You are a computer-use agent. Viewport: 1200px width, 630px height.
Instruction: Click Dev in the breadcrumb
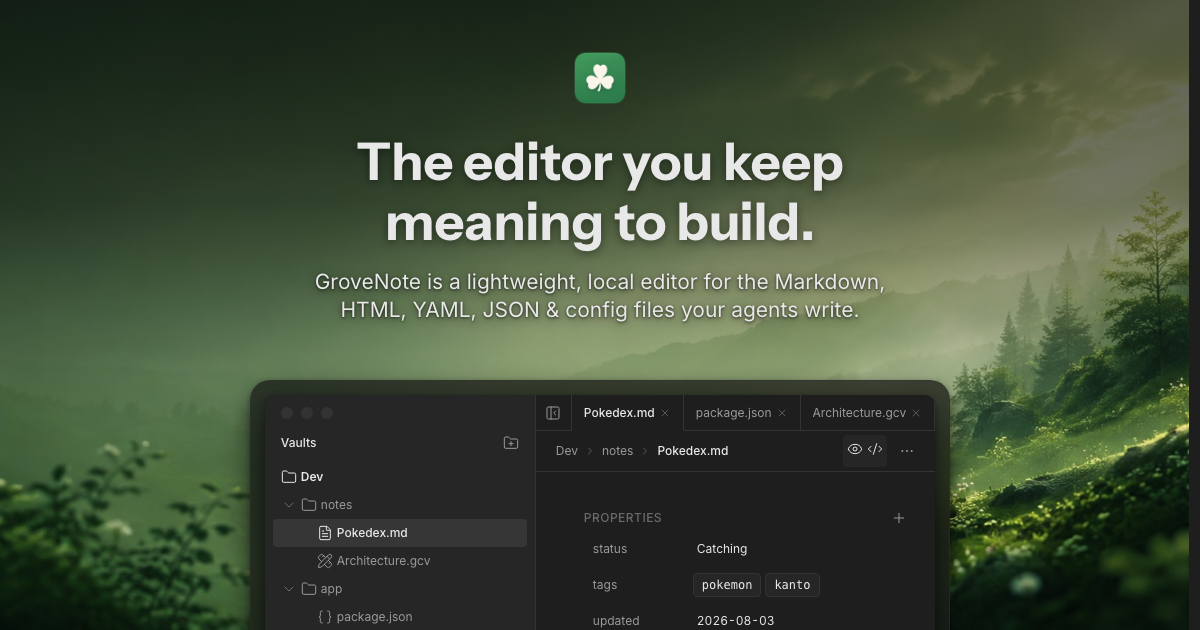click(x=567, y=451)
